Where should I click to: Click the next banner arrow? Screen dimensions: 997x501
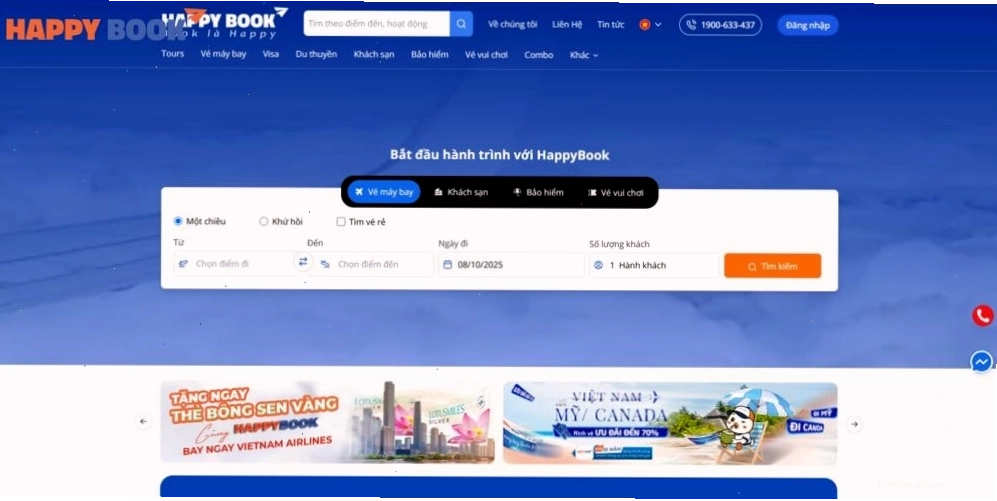coord(855,424)
